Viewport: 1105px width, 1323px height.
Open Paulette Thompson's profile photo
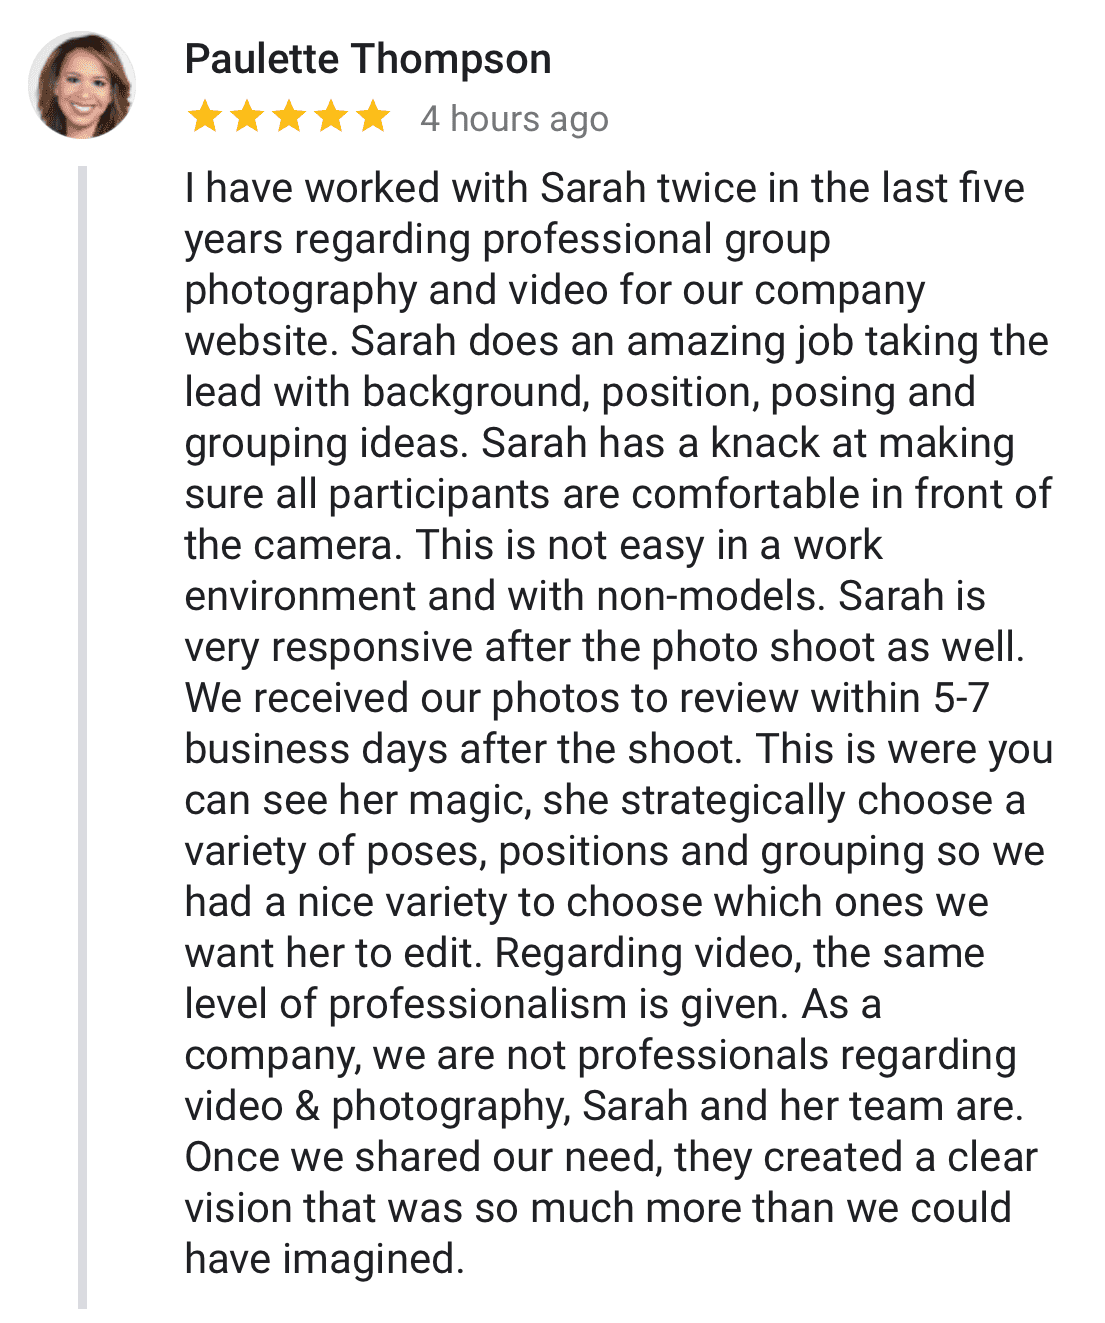tap(81, 85)
